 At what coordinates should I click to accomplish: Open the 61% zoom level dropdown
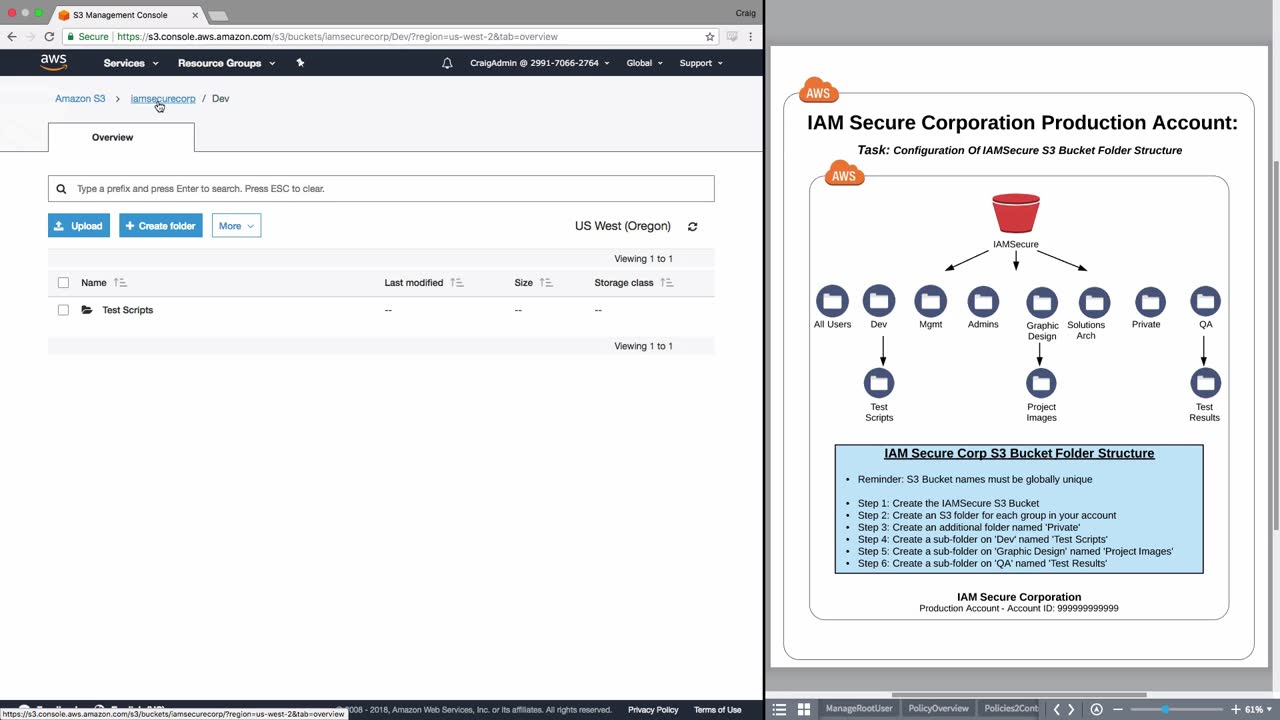click(1258, 709)
